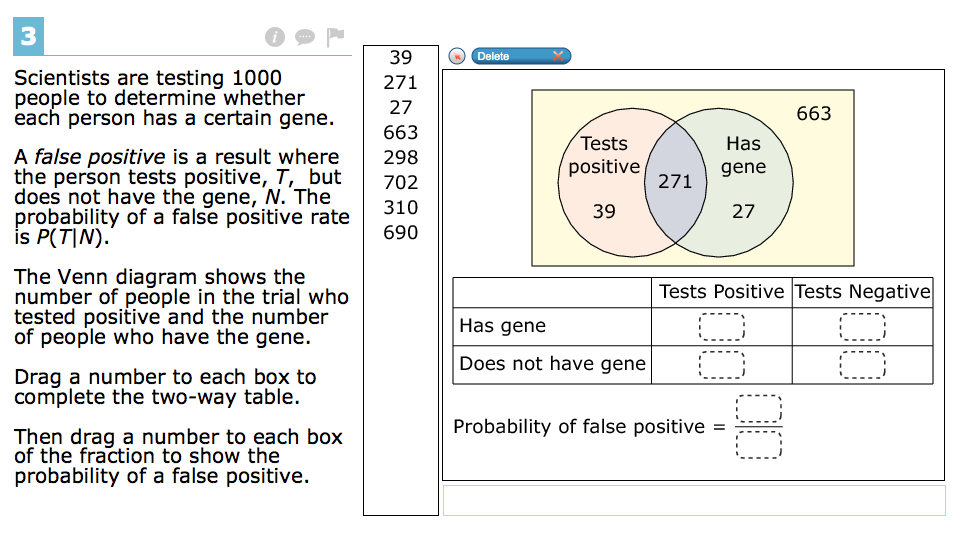Screen dimensions: 974x547
Task: Select the number 39 from the number list
Action: (x=401, y=58)
